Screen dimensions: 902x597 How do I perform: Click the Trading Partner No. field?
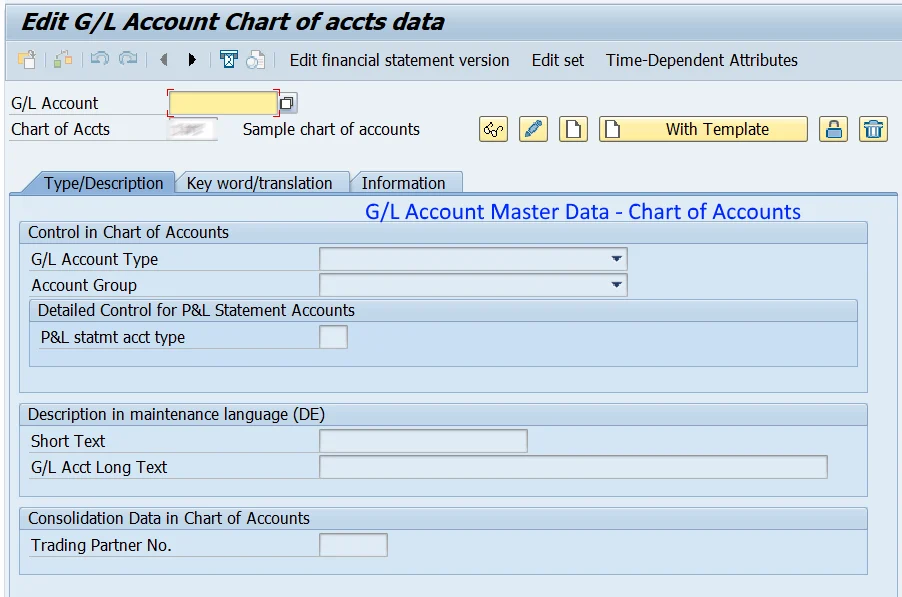[353, 545]
